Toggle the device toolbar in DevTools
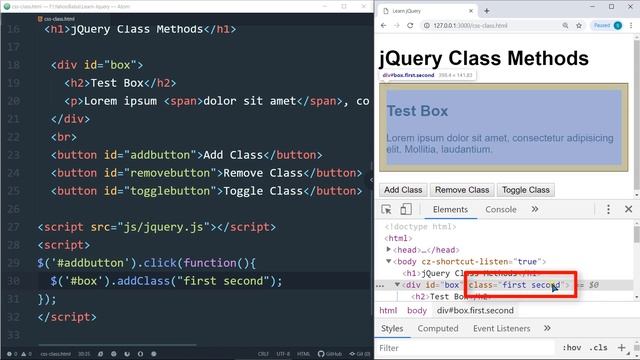The image size is (640, 360). (x=406, y=209)
